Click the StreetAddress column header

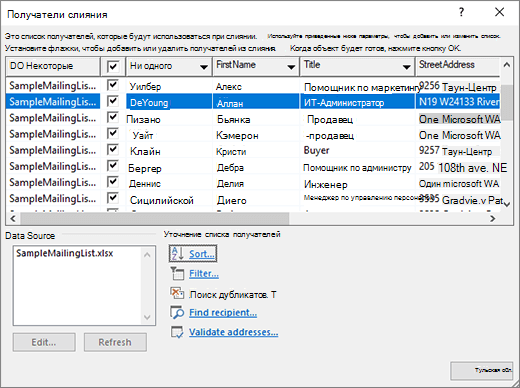tap(457, 66)
